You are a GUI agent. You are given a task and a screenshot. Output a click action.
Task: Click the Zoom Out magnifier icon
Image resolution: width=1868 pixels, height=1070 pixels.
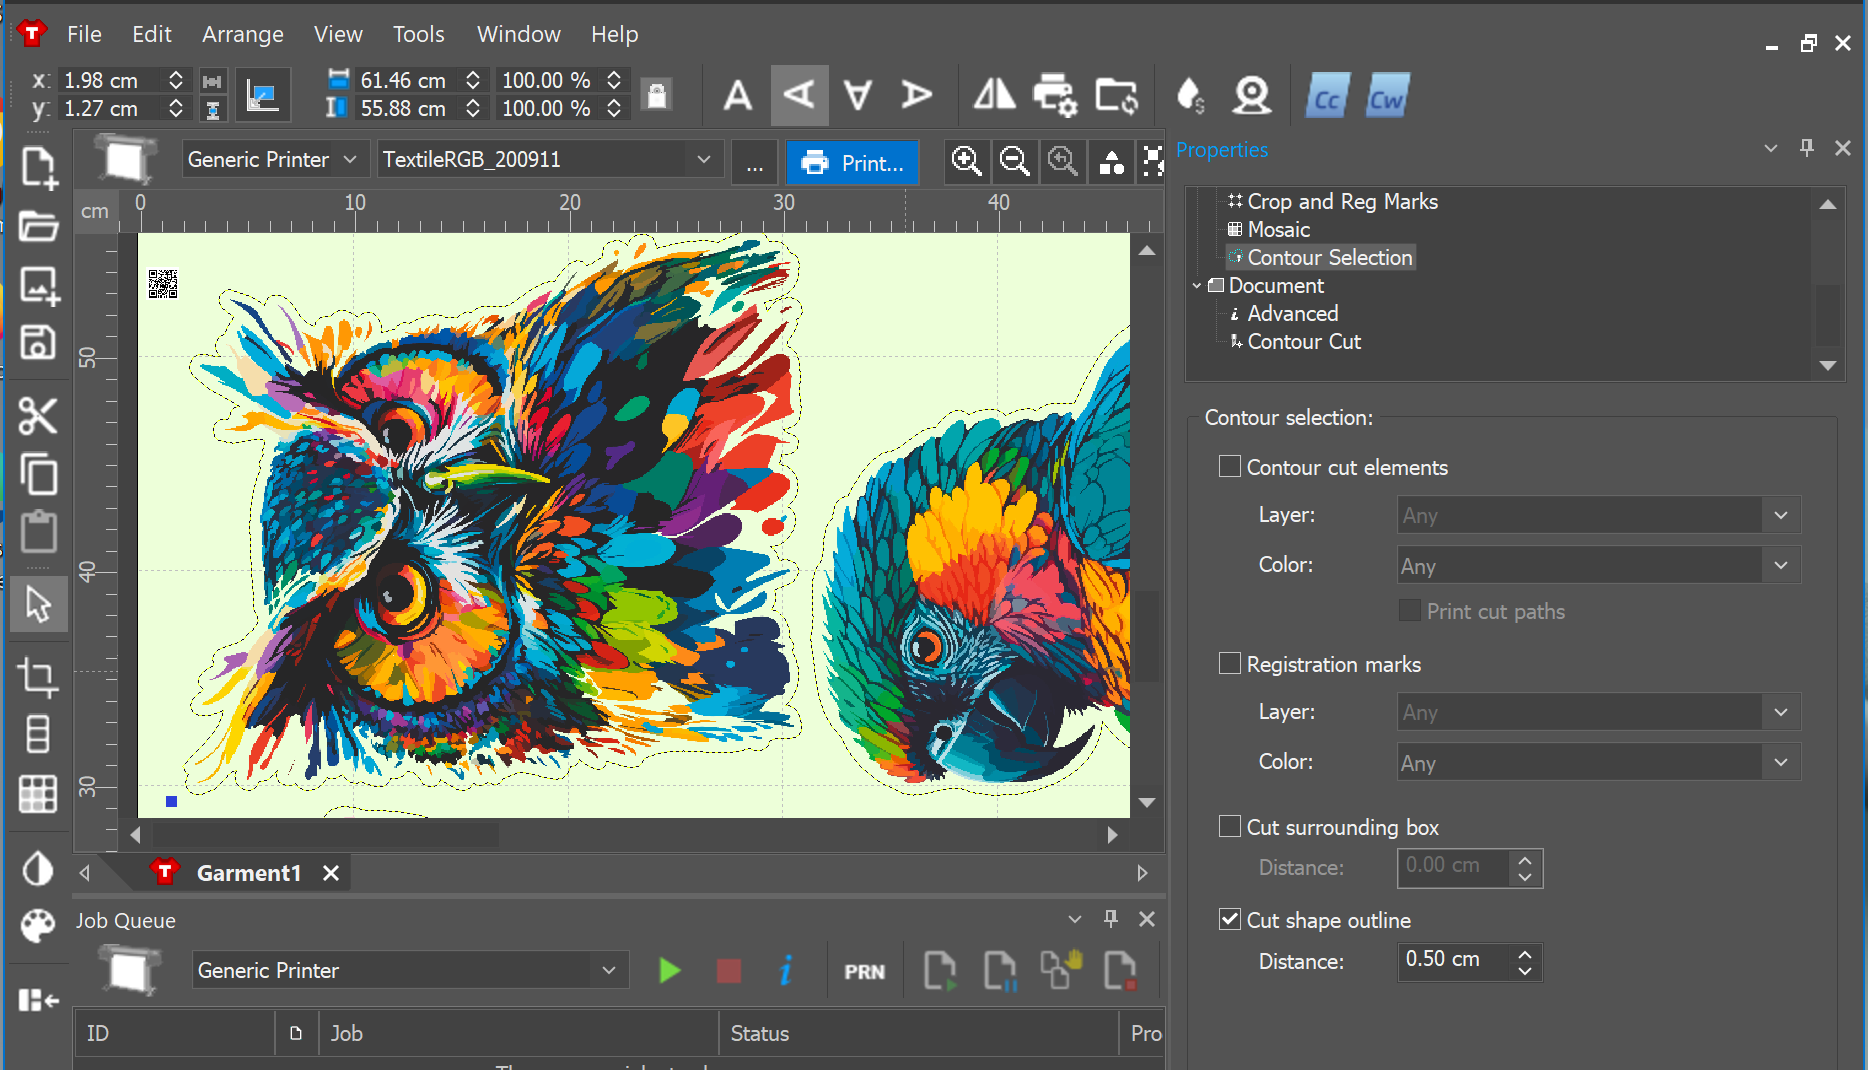pyautogui.click(x=1014, y=162)
